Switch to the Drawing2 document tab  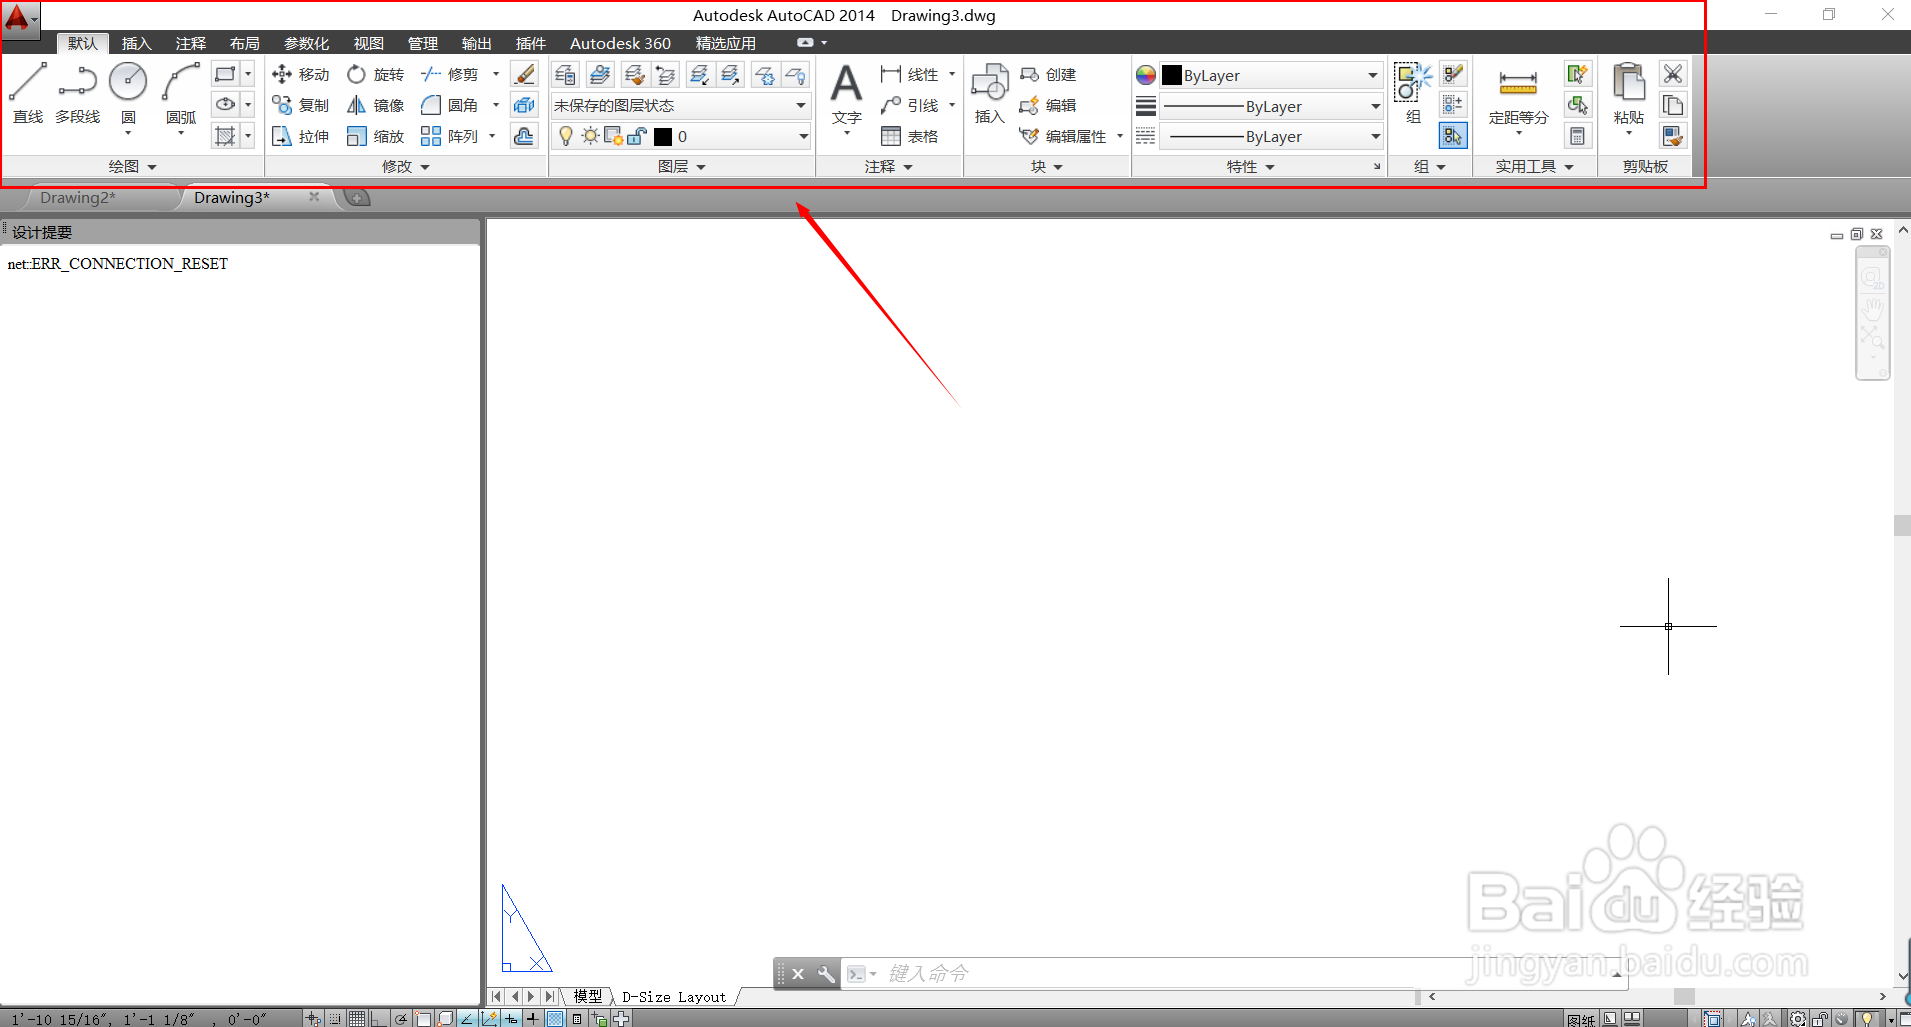(x=78, y=197)
